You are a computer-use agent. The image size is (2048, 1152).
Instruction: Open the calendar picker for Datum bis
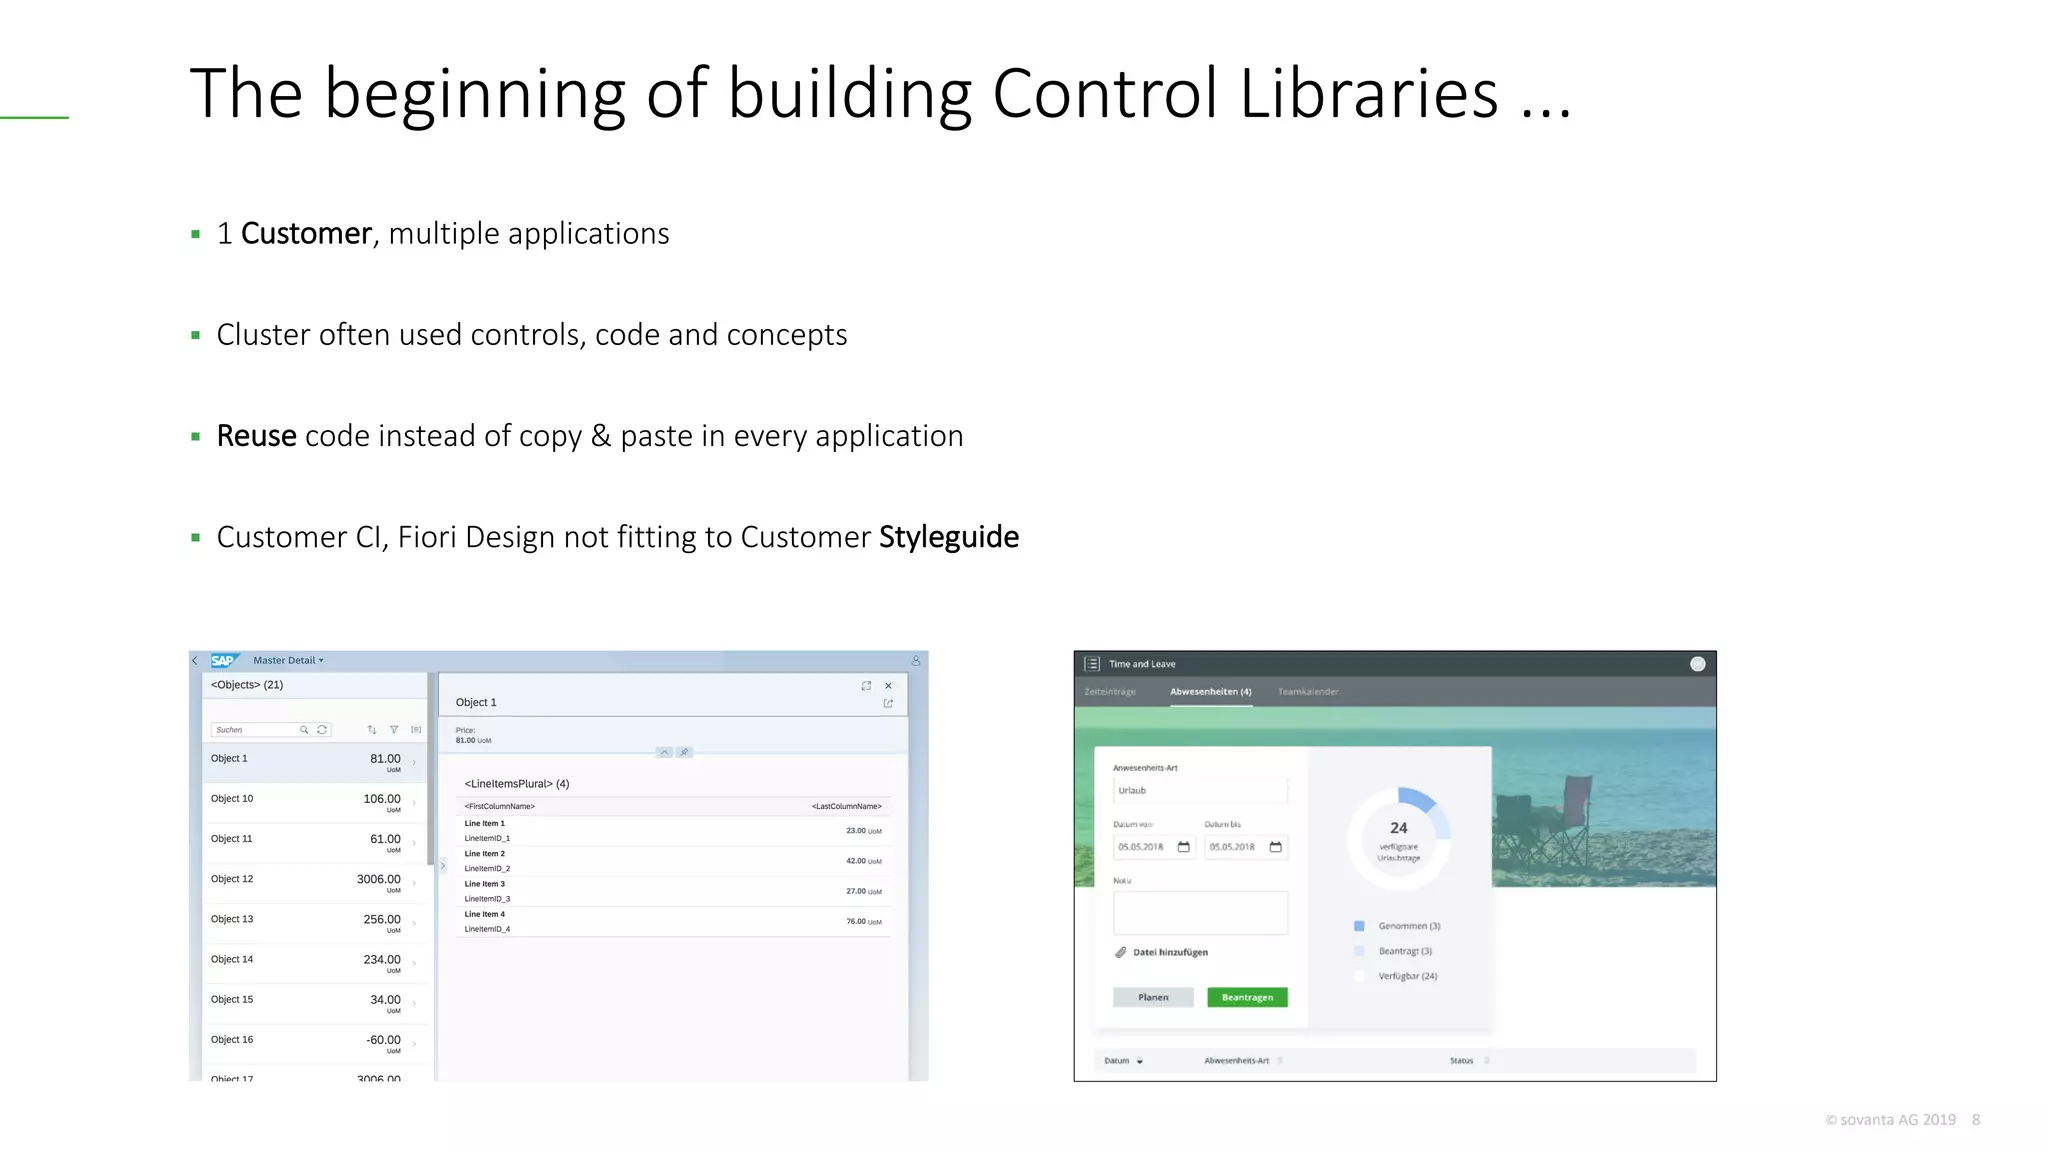click(x=1276, y=847)
